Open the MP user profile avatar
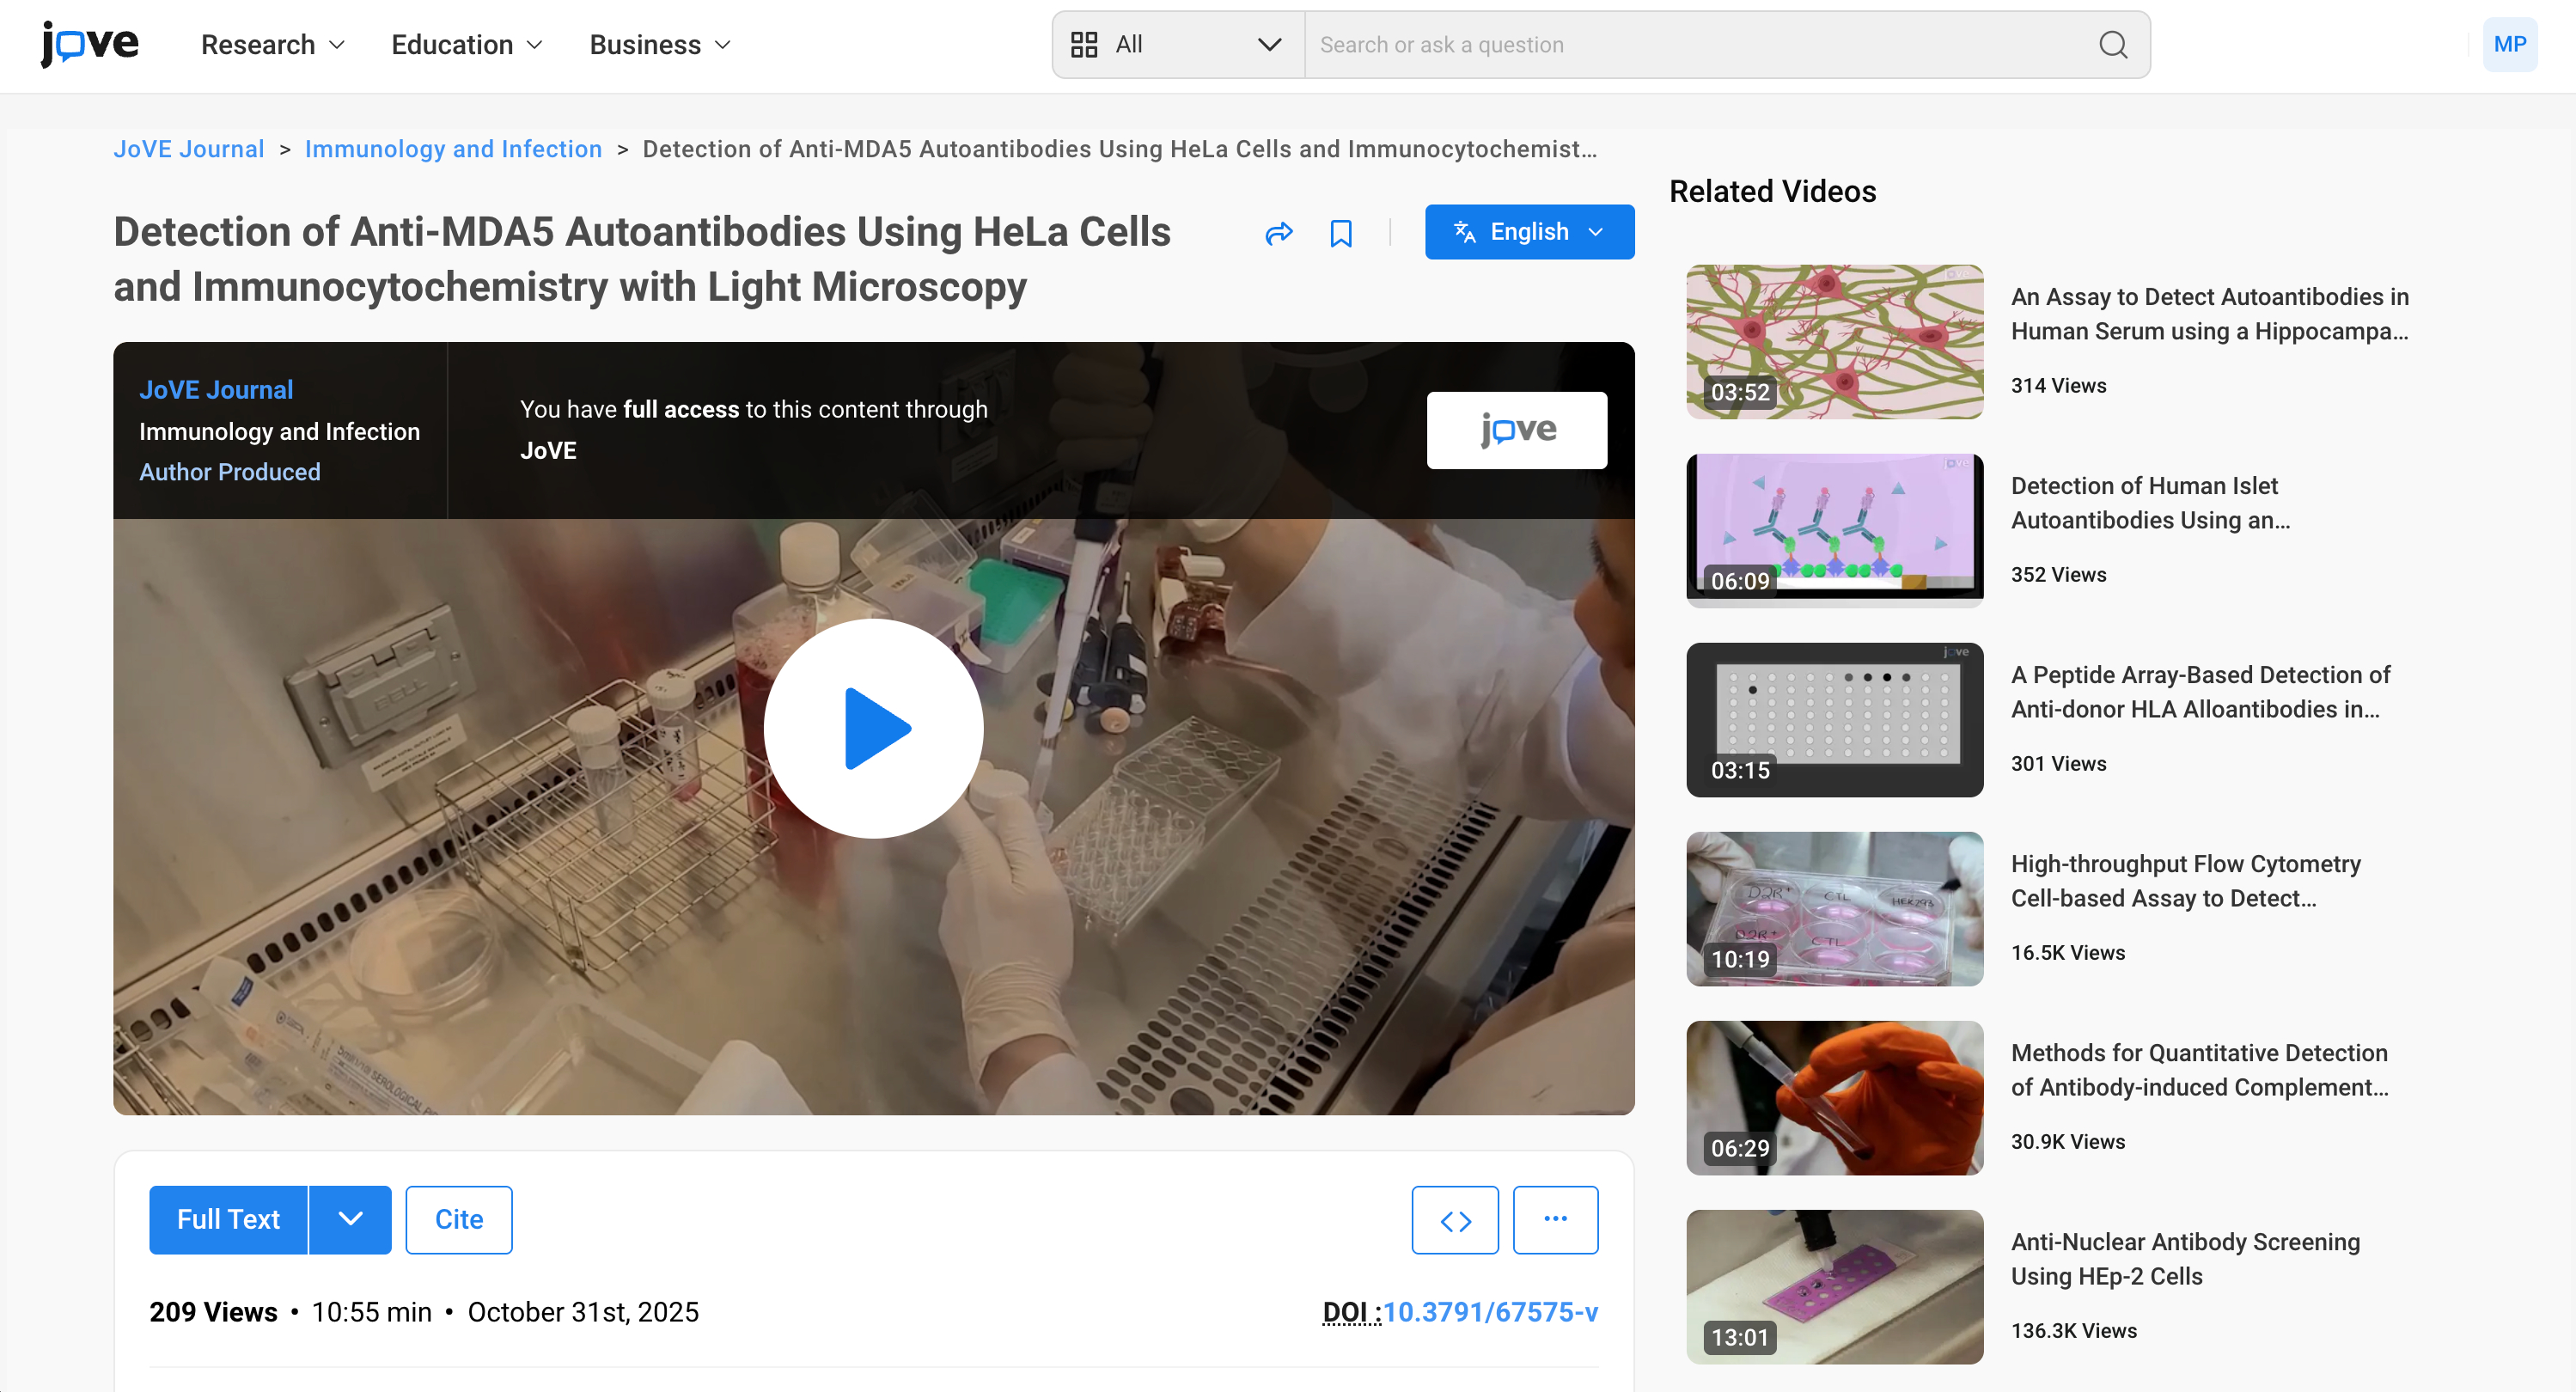2576x1392 pixels. click(x=2509, y=44)
